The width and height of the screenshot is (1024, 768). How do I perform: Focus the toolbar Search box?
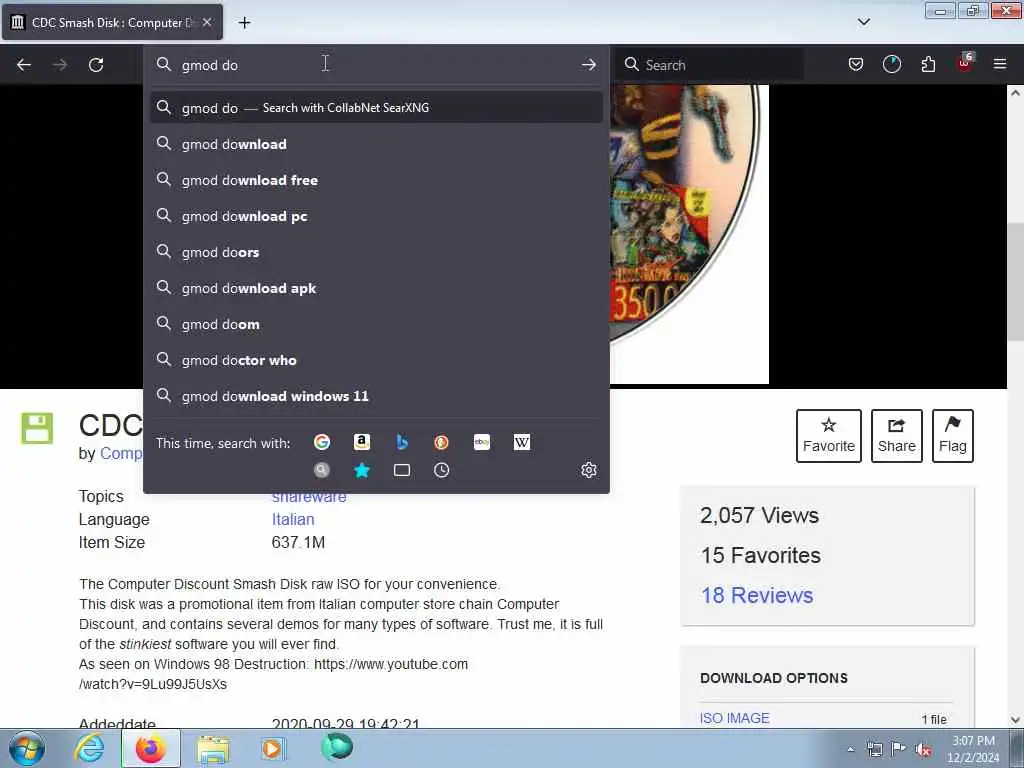point(709,65)
